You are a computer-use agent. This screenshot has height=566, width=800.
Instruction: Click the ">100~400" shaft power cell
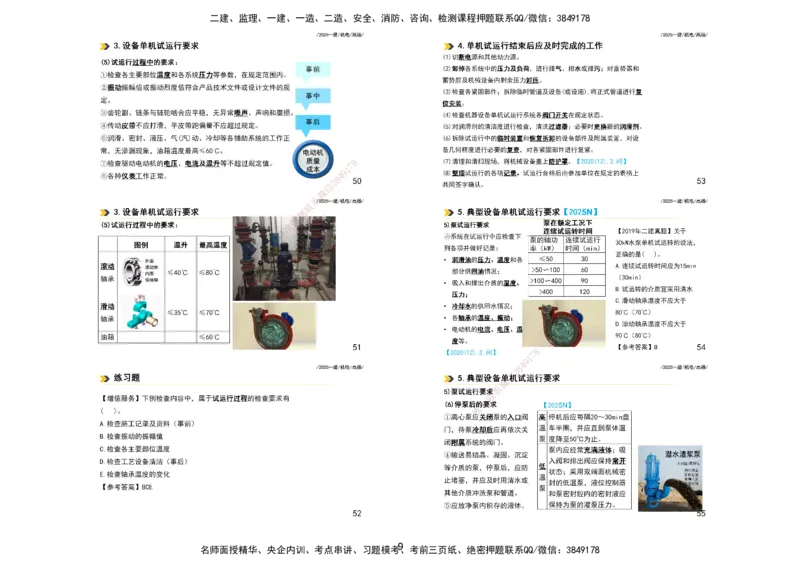pos(545,281)
